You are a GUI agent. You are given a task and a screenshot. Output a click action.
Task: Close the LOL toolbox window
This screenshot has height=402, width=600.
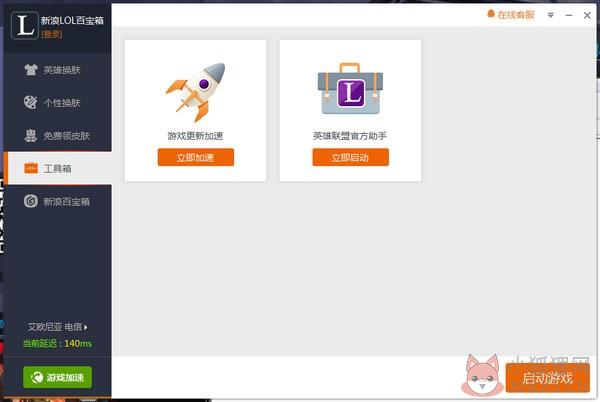[587, 15]
